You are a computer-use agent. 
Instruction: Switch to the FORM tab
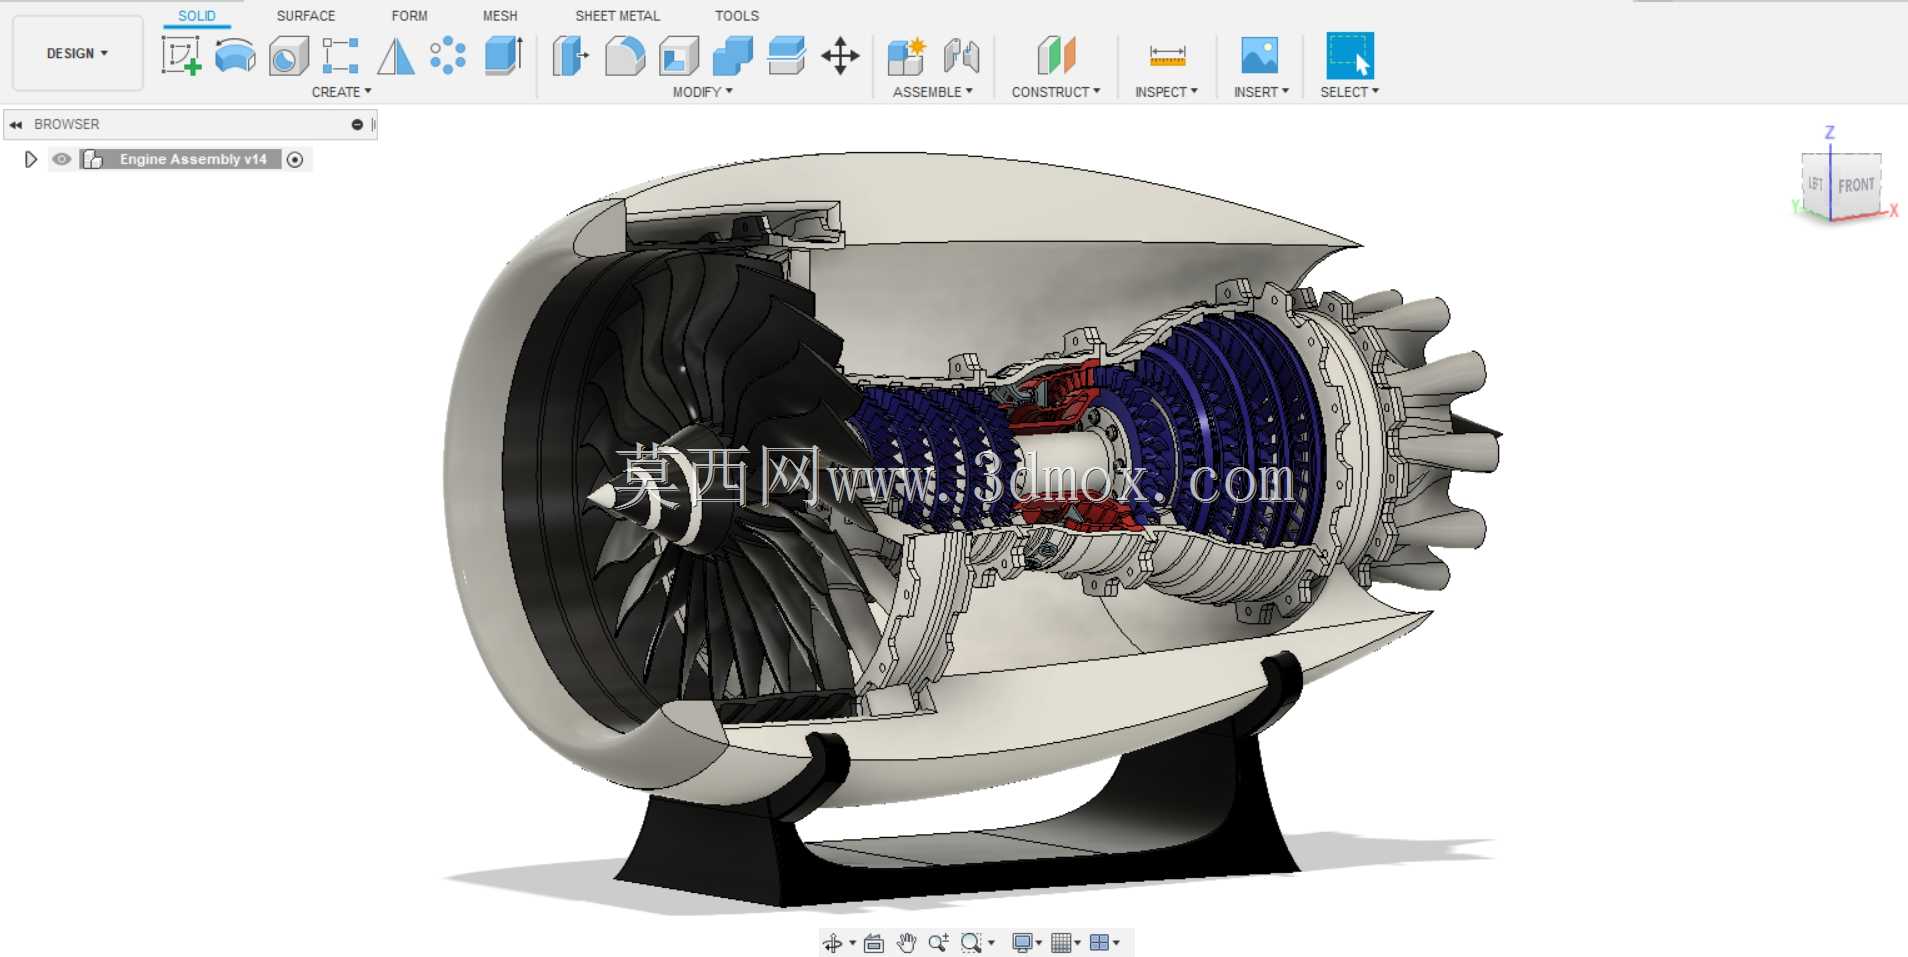click(409, 16)
